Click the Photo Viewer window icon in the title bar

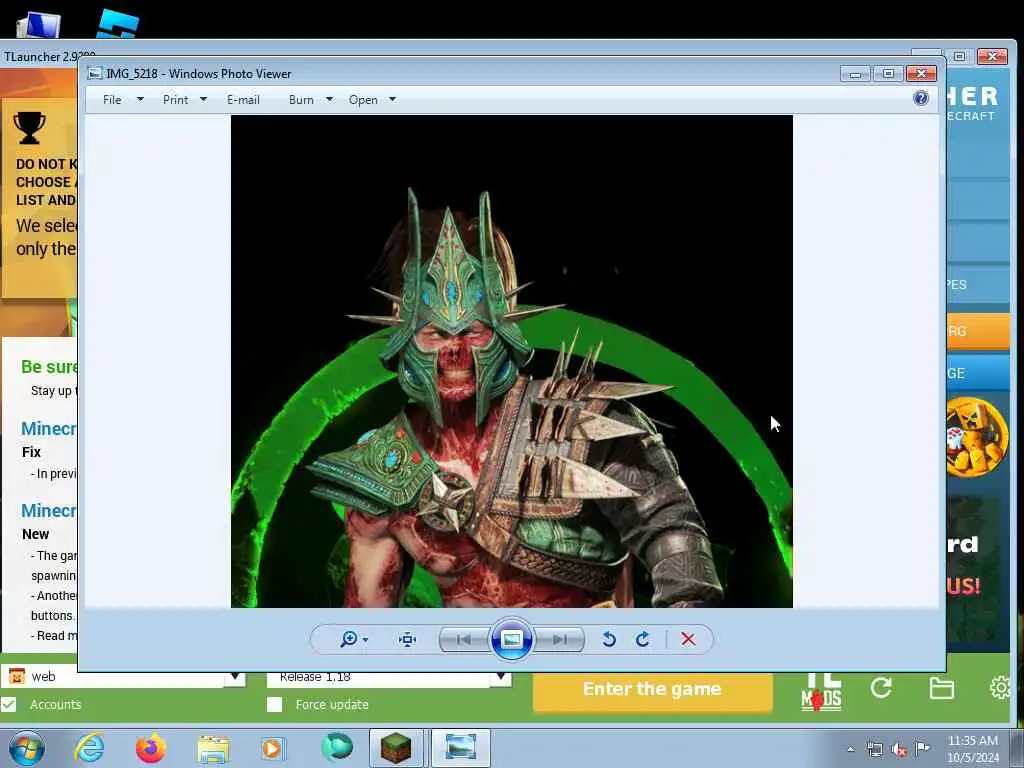(95, 74)
